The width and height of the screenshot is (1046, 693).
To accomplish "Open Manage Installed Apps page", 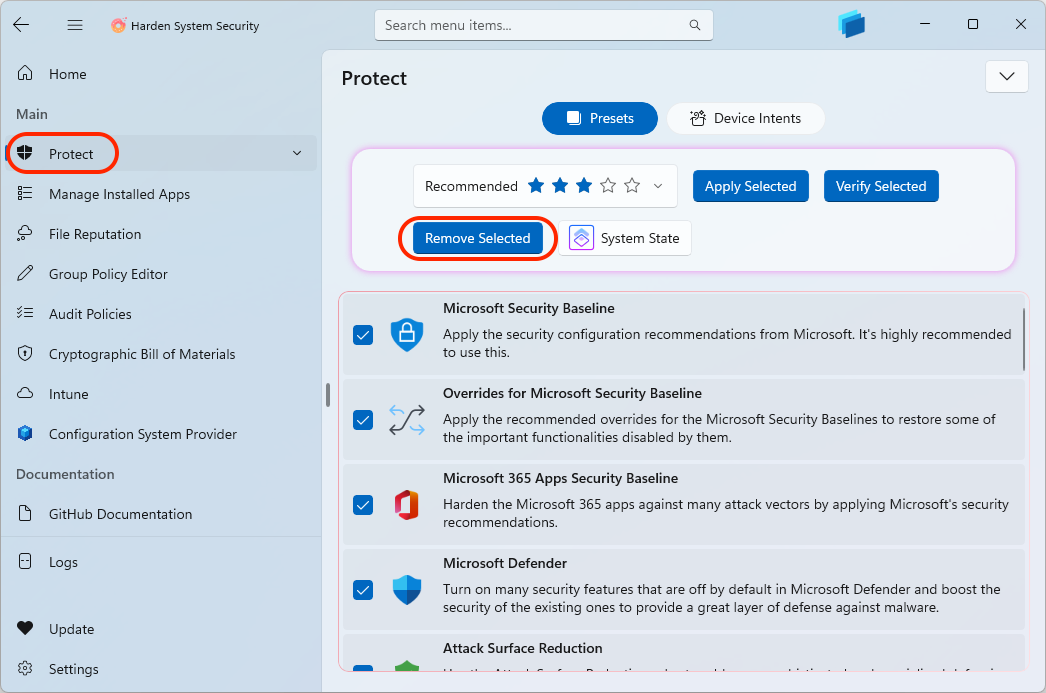I will (161, 193).
